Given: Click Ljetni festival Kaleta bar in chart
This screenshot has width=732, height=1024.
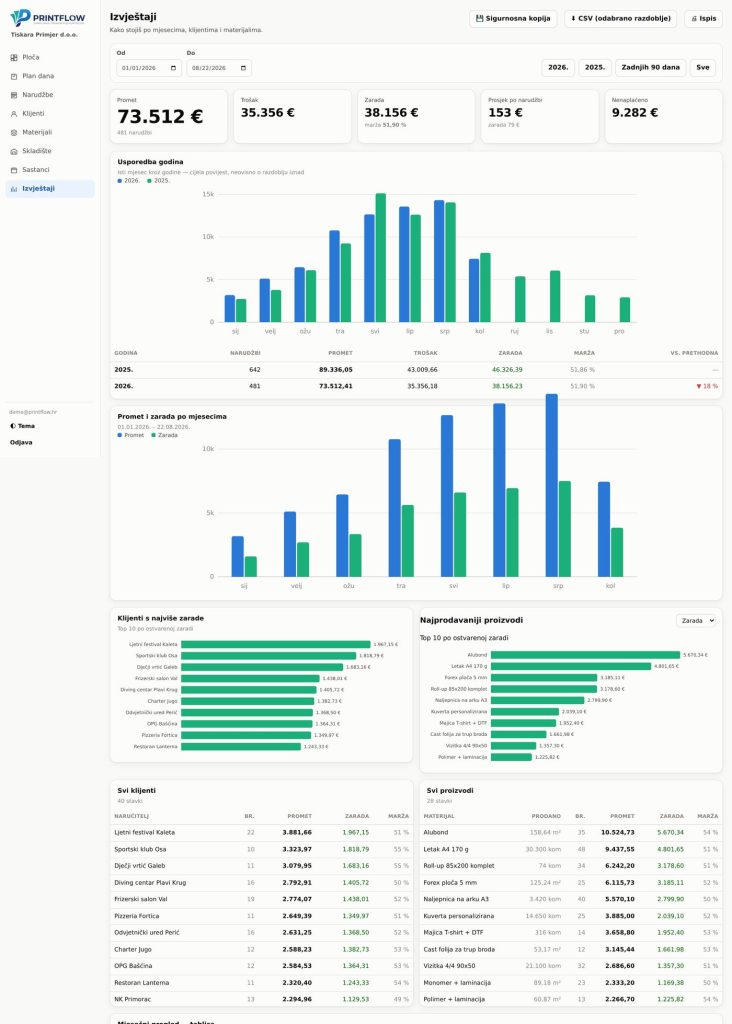Looking at the screenshot, I should (x=276, y=645).
